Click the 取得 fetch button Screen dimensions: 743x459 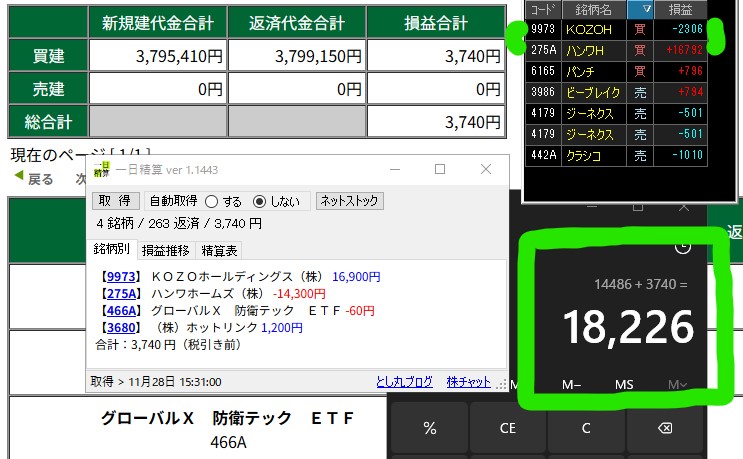[x=115, y=201]
